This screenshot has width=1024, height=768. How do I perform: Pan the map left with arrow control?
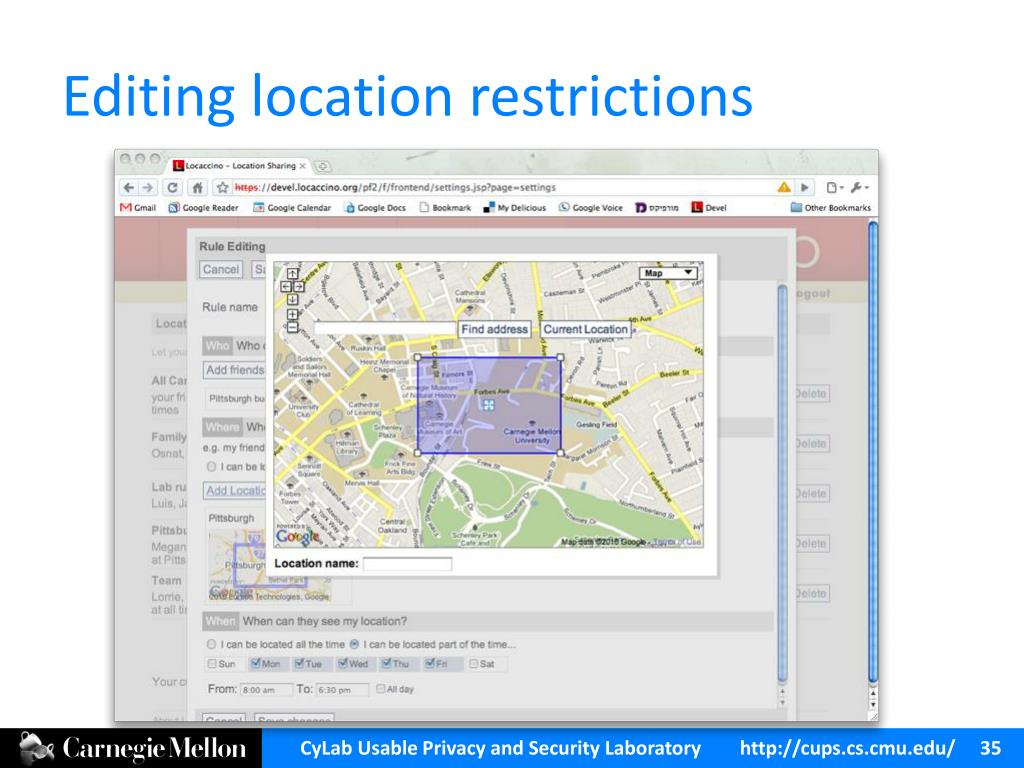pos(286,286)
